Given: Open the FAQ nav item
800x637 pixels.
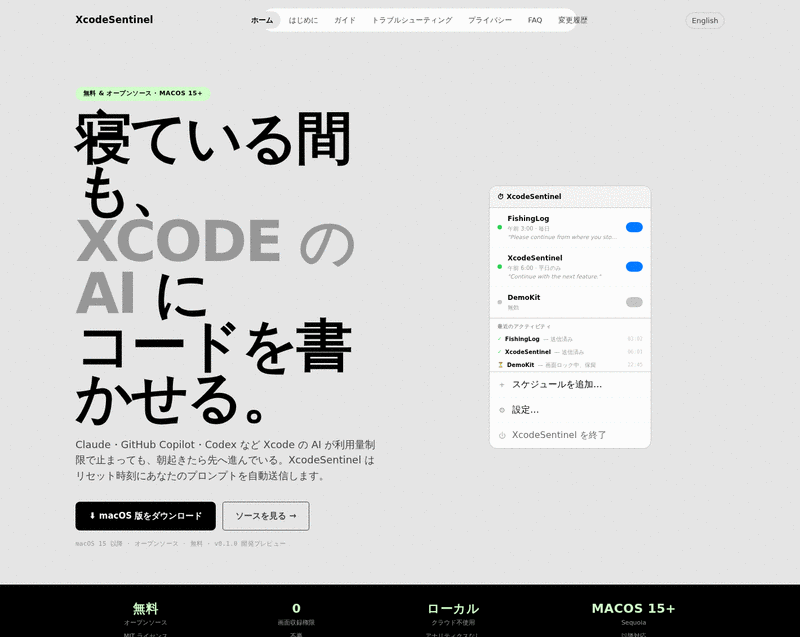Looking at the screenshot, I should click(x=535, y=20).
